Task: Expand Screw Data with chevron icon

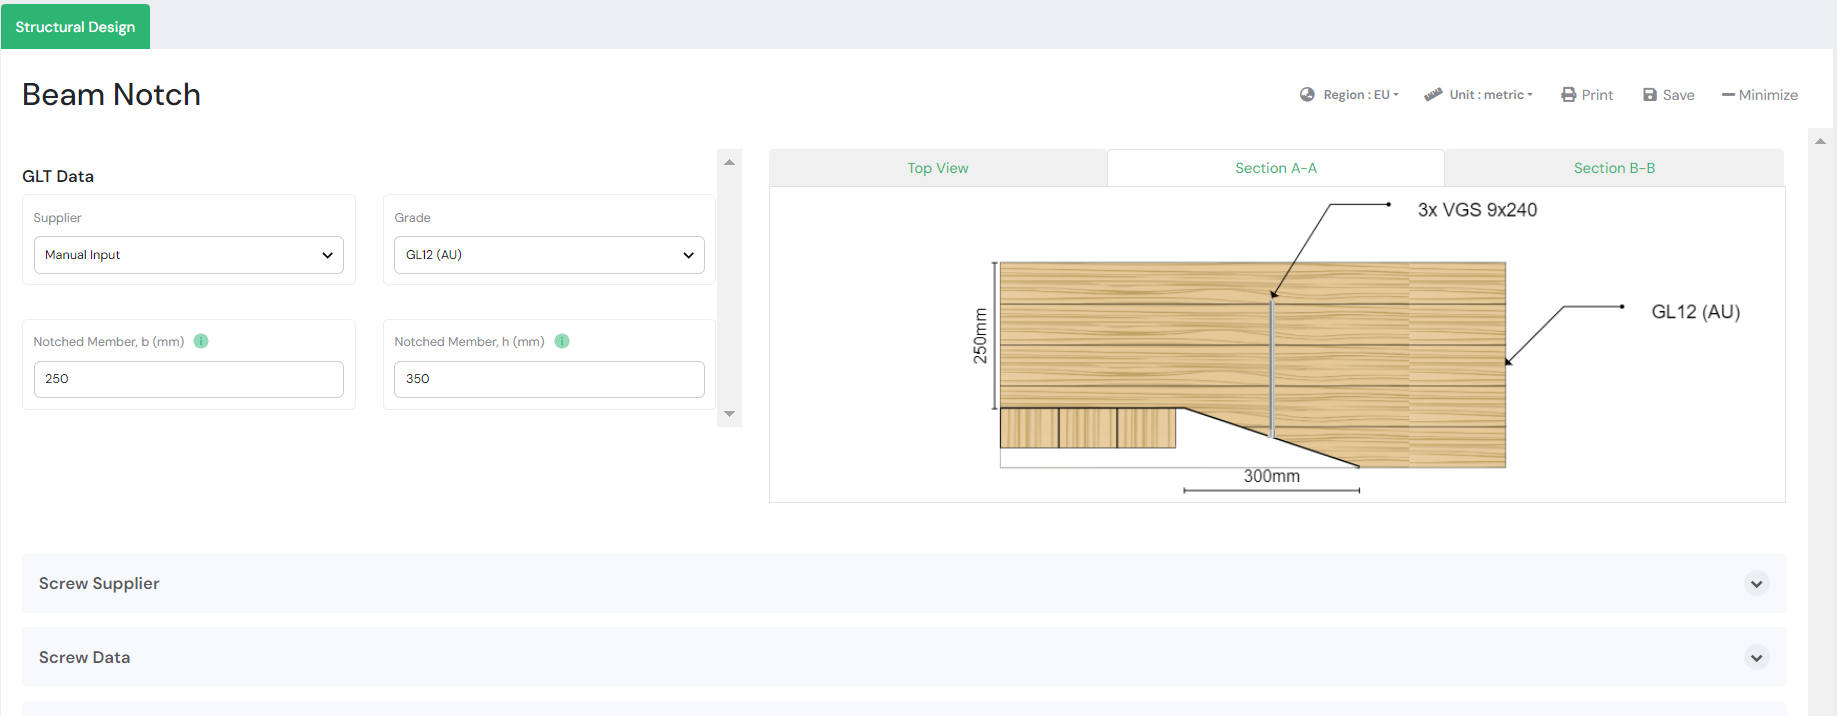Action: [1756, 658]
